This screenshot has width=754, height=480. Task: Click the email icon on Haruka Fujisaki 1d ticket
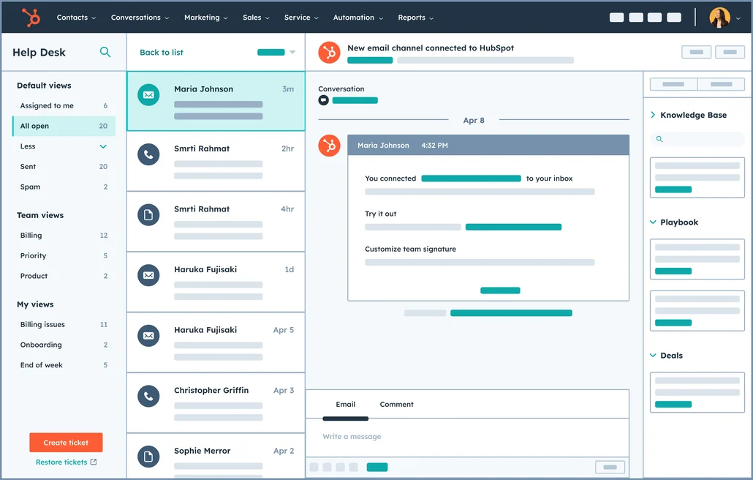[x=149, y=275]
